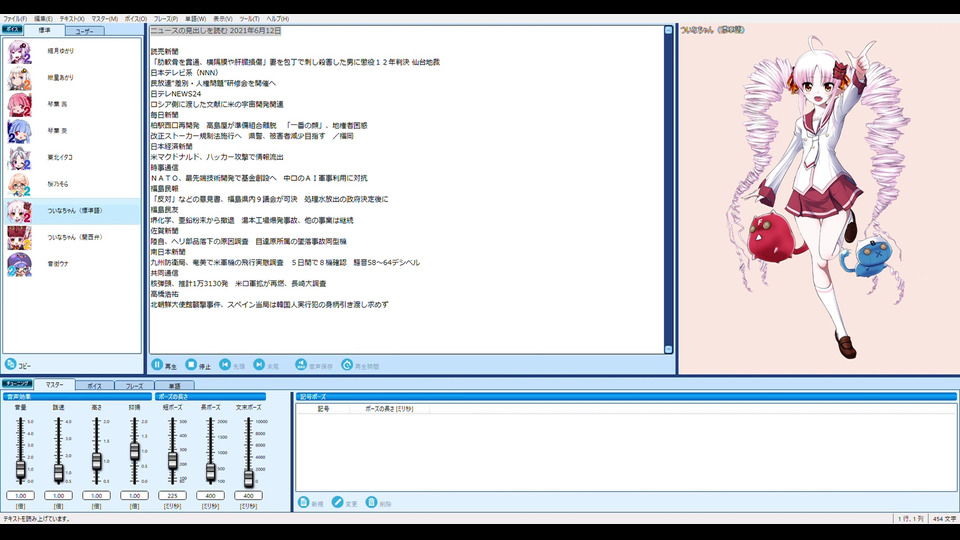Click text editor scrollbar down arrow
960x540 pixels.
point(668,349)
